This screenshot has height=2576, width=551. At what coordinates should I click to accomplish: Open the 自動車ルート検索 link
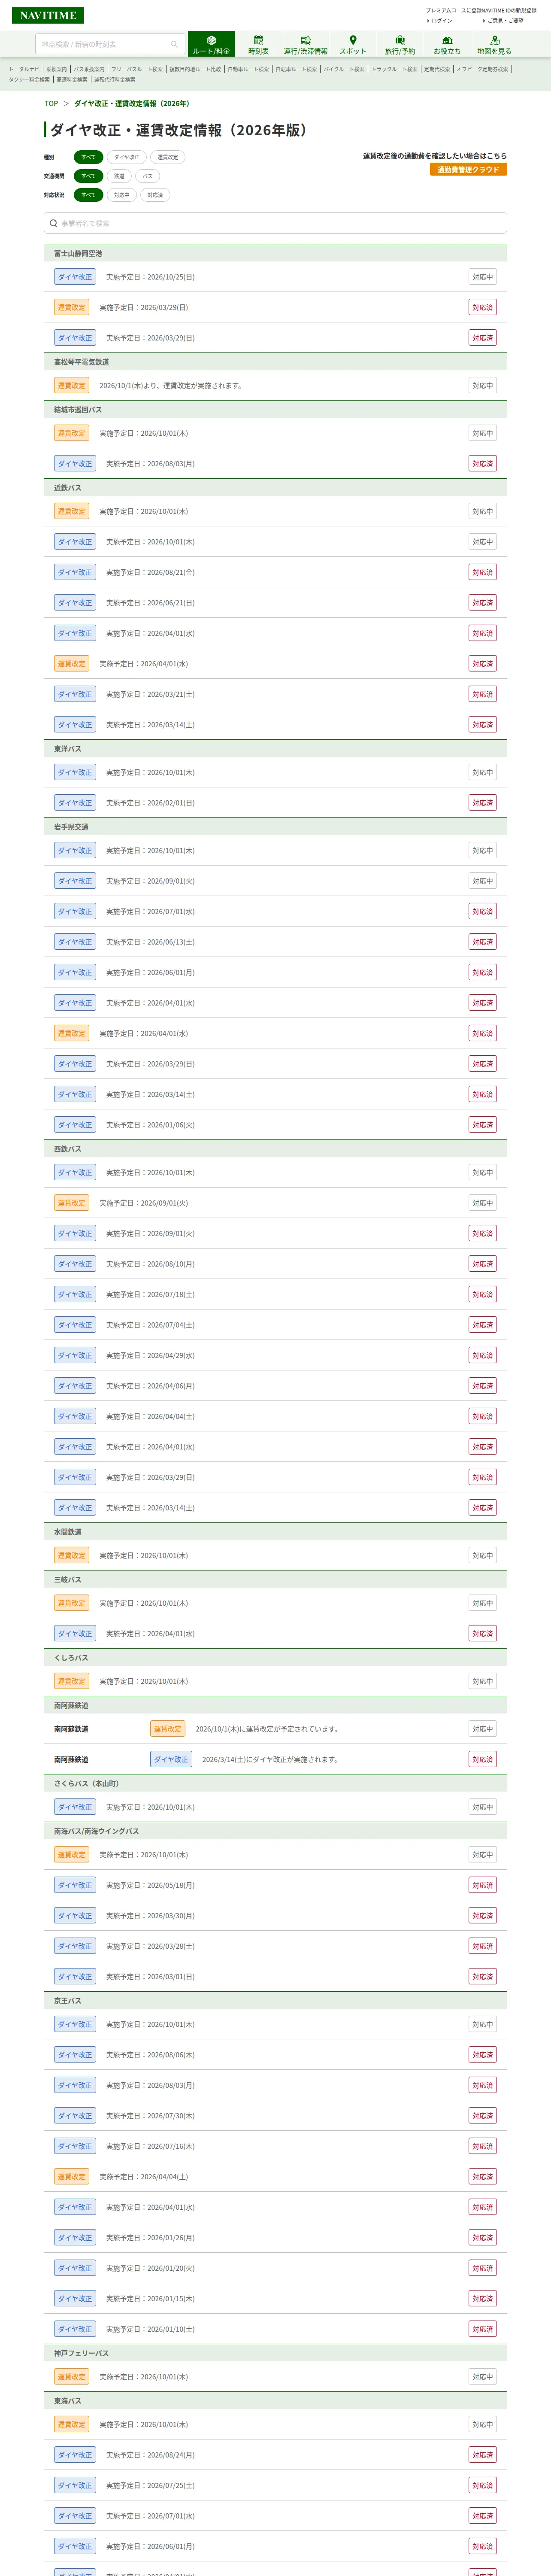248,69
